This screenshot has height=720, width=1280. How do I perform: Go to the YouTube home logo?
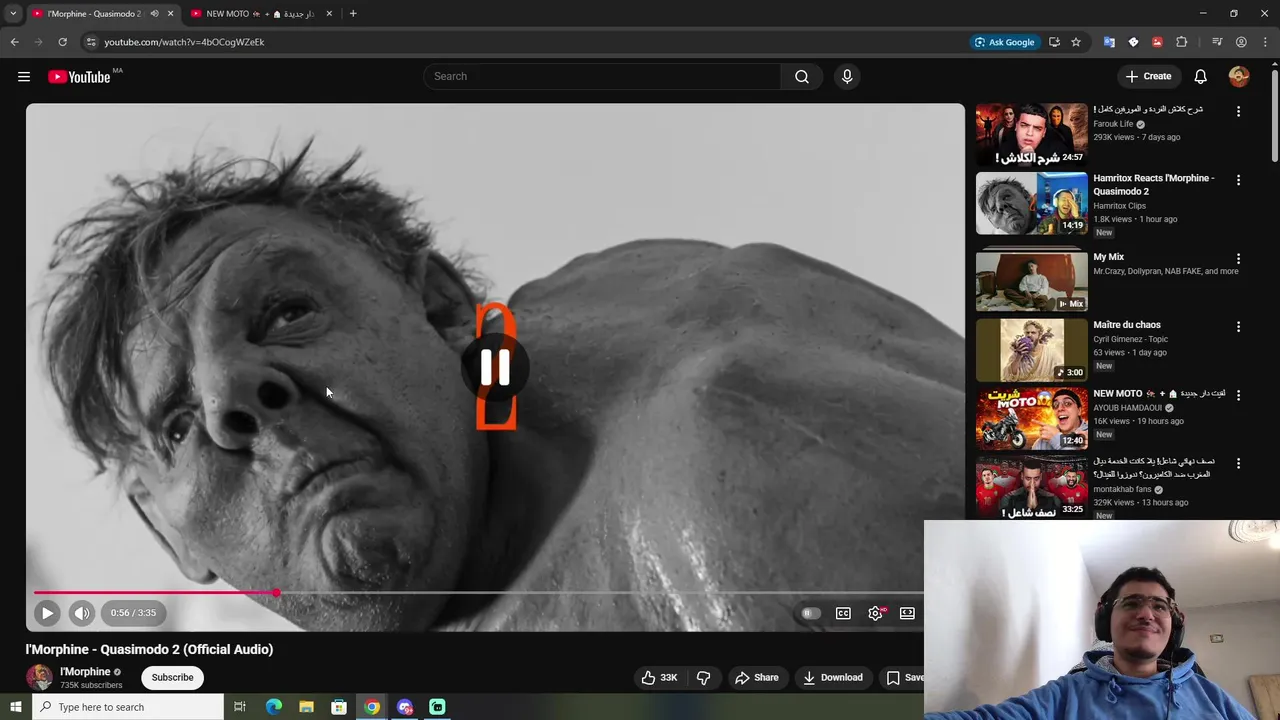80,77
